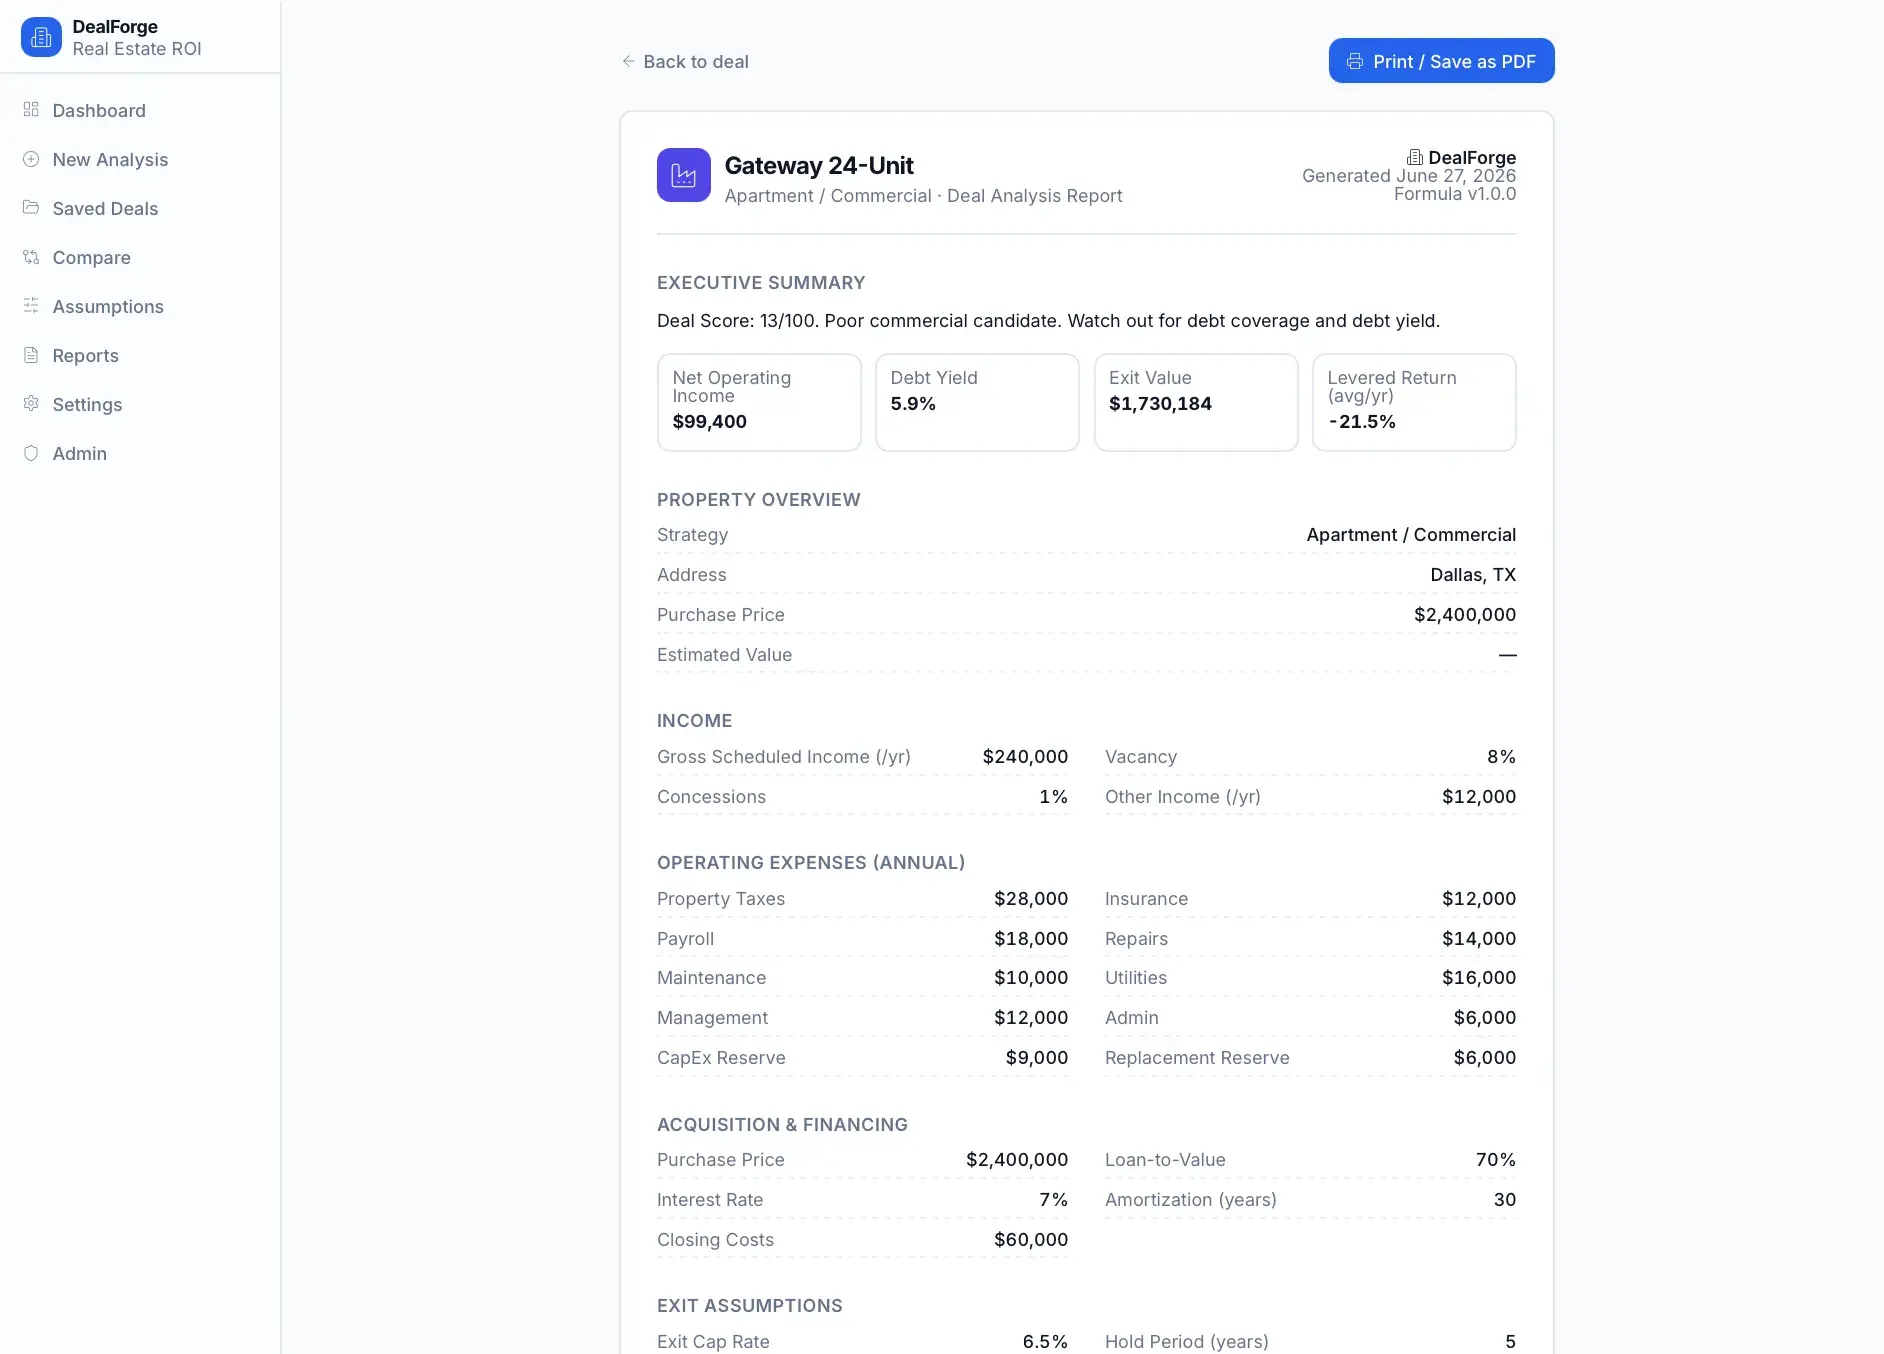
Task: Click Purchase Price $2,400,000 in Property Overview
Action: pyautogui.click(x=1465, y=615)
